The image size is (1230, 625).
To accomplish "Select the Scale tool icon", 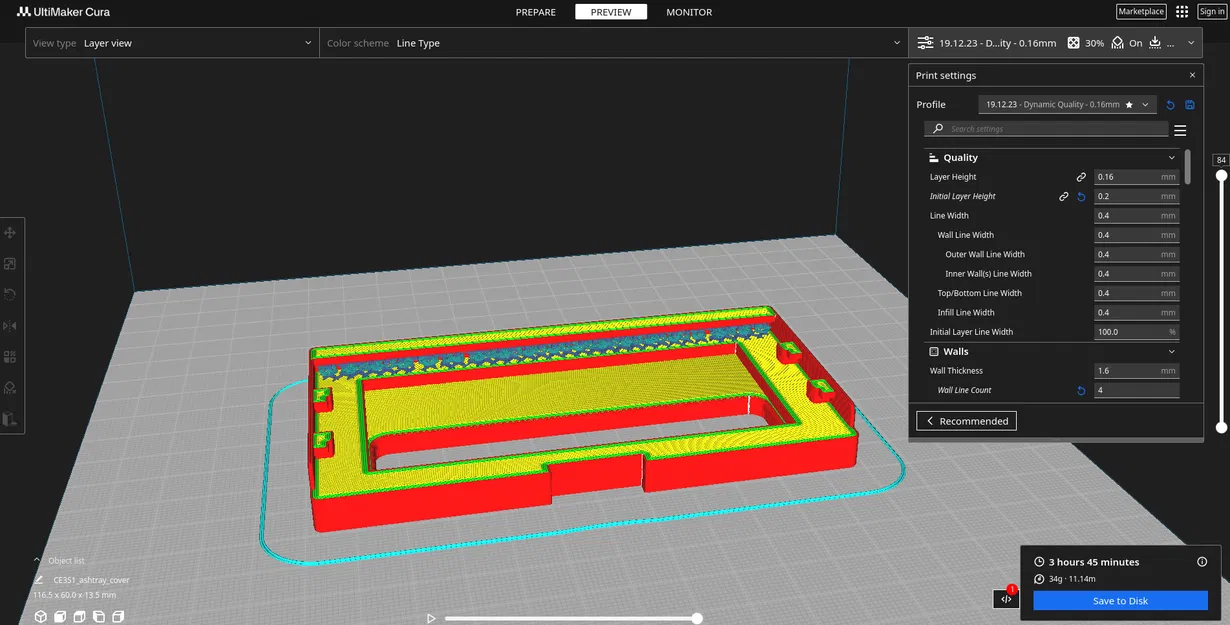I will tap(10, 264).
